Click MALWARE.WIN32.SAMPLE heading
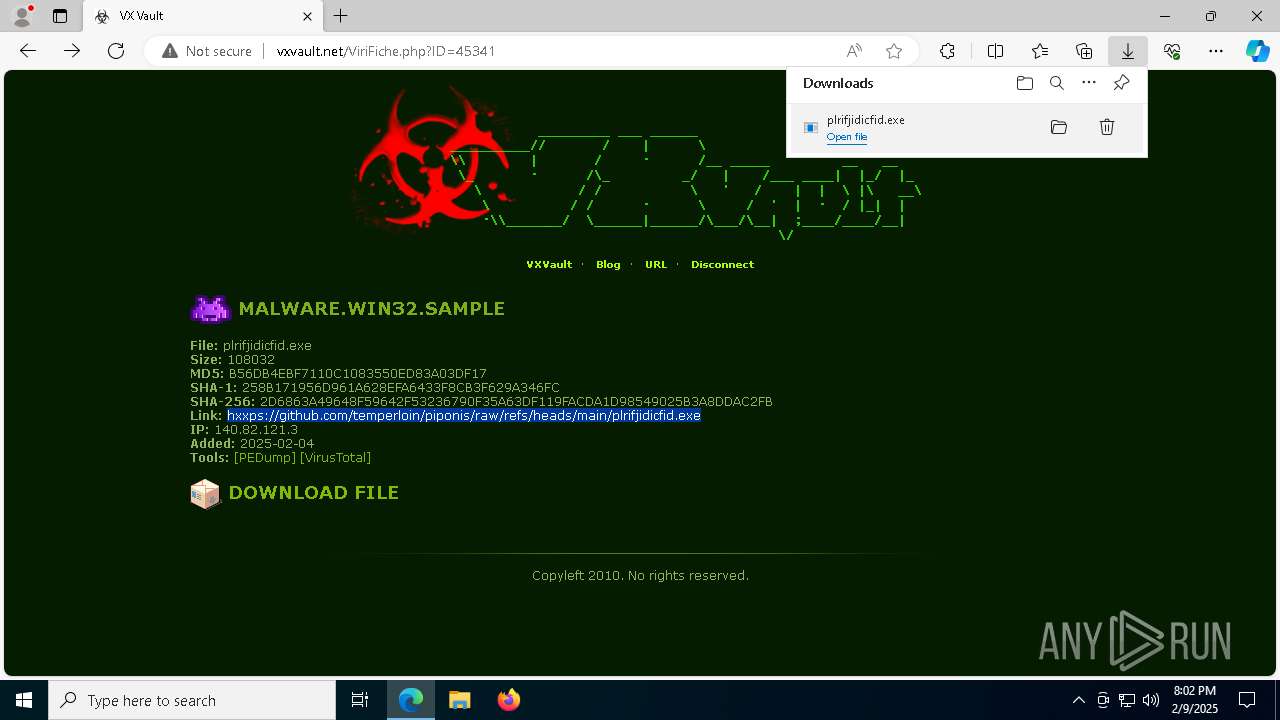This screenshot has width=1280, height=720. point(371,309)
